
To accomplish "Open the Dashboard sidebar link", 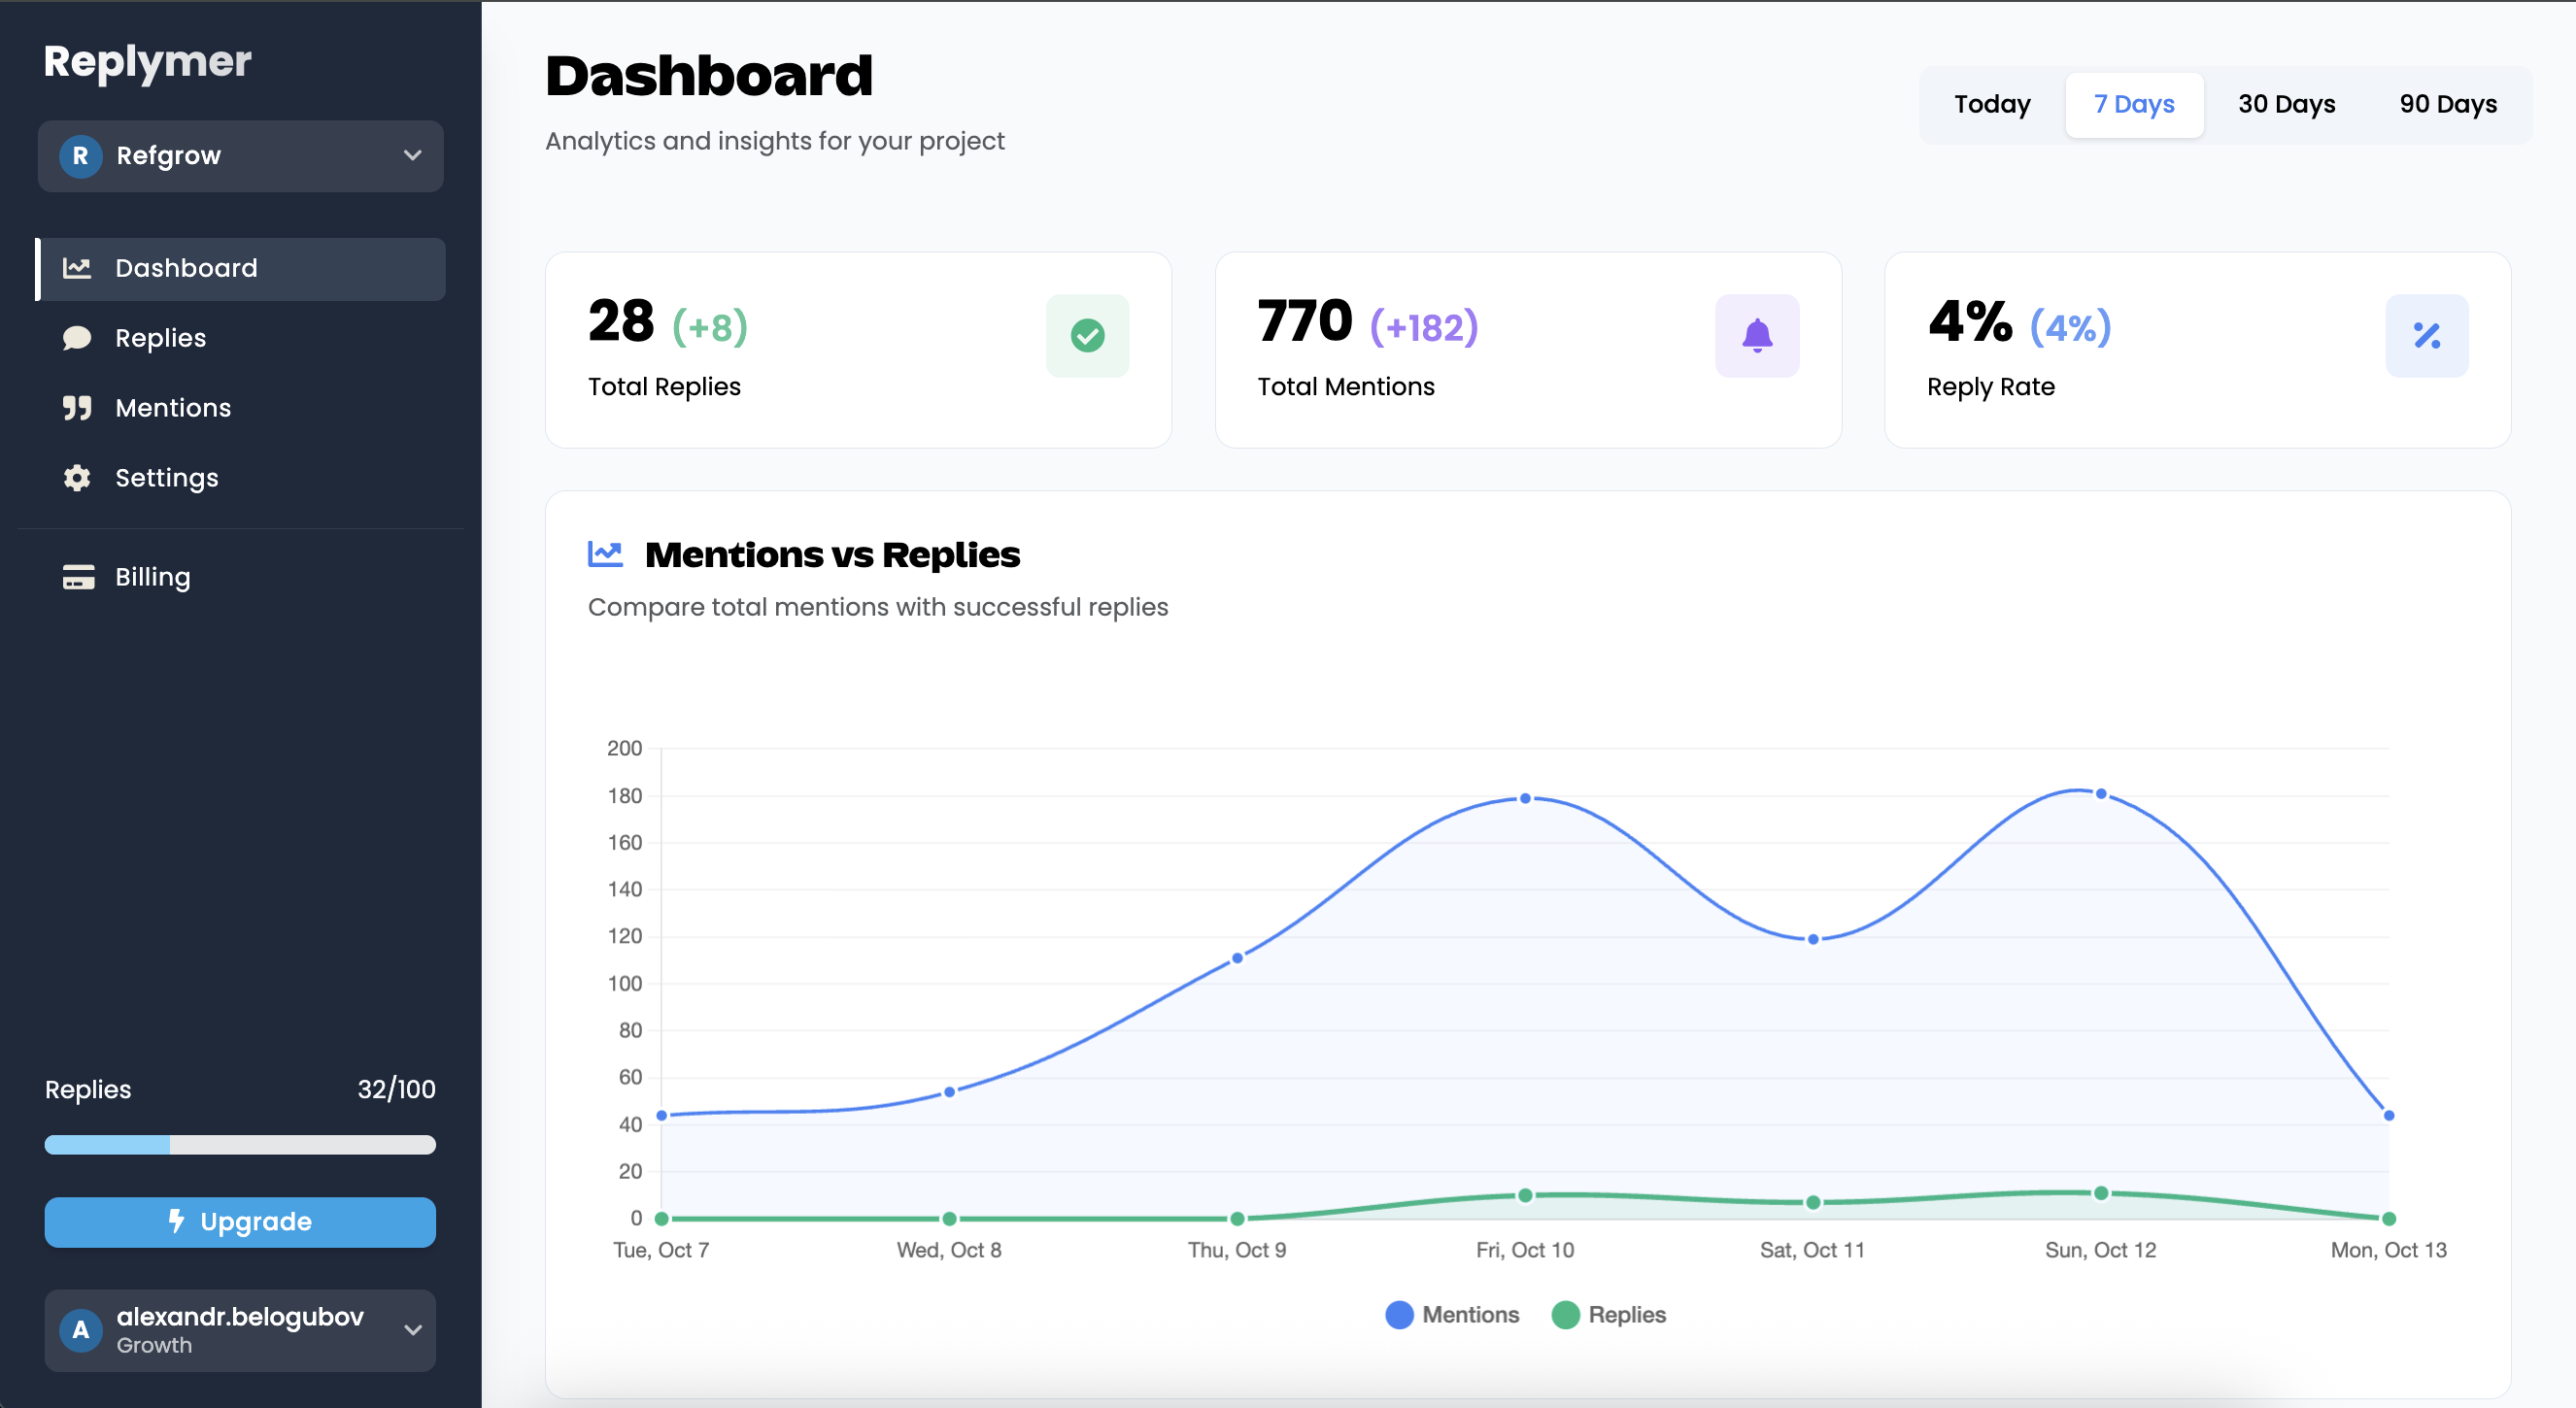I will [186, 268].
